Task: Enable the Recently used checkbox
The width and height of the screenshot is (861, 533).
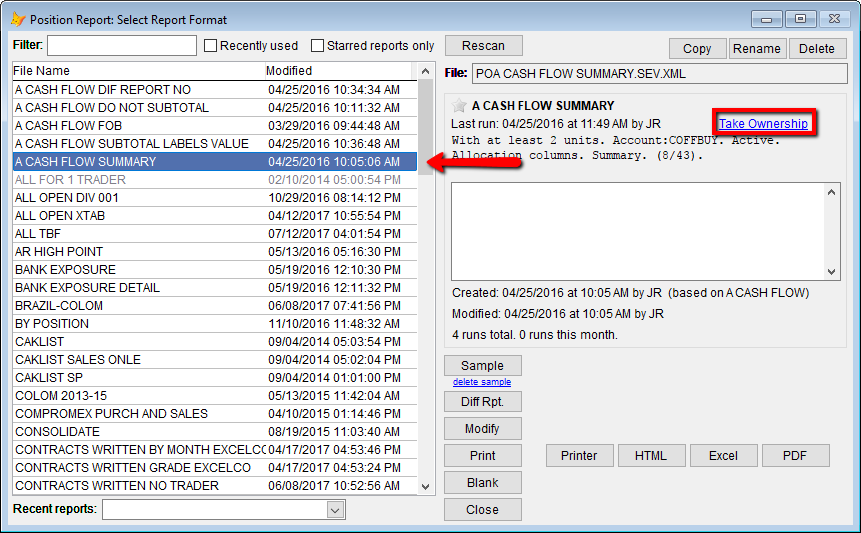Action: 210,46
